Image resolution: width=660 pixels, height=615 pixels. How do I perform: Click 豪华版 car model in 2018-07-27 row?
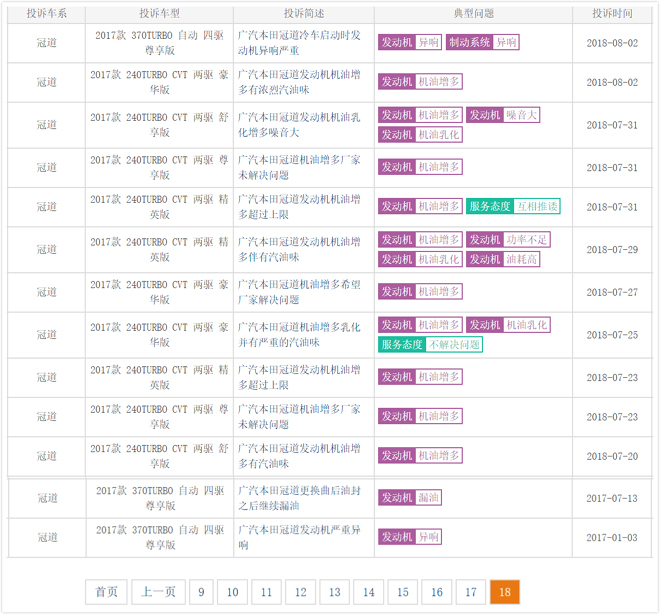tap(160, 292)
